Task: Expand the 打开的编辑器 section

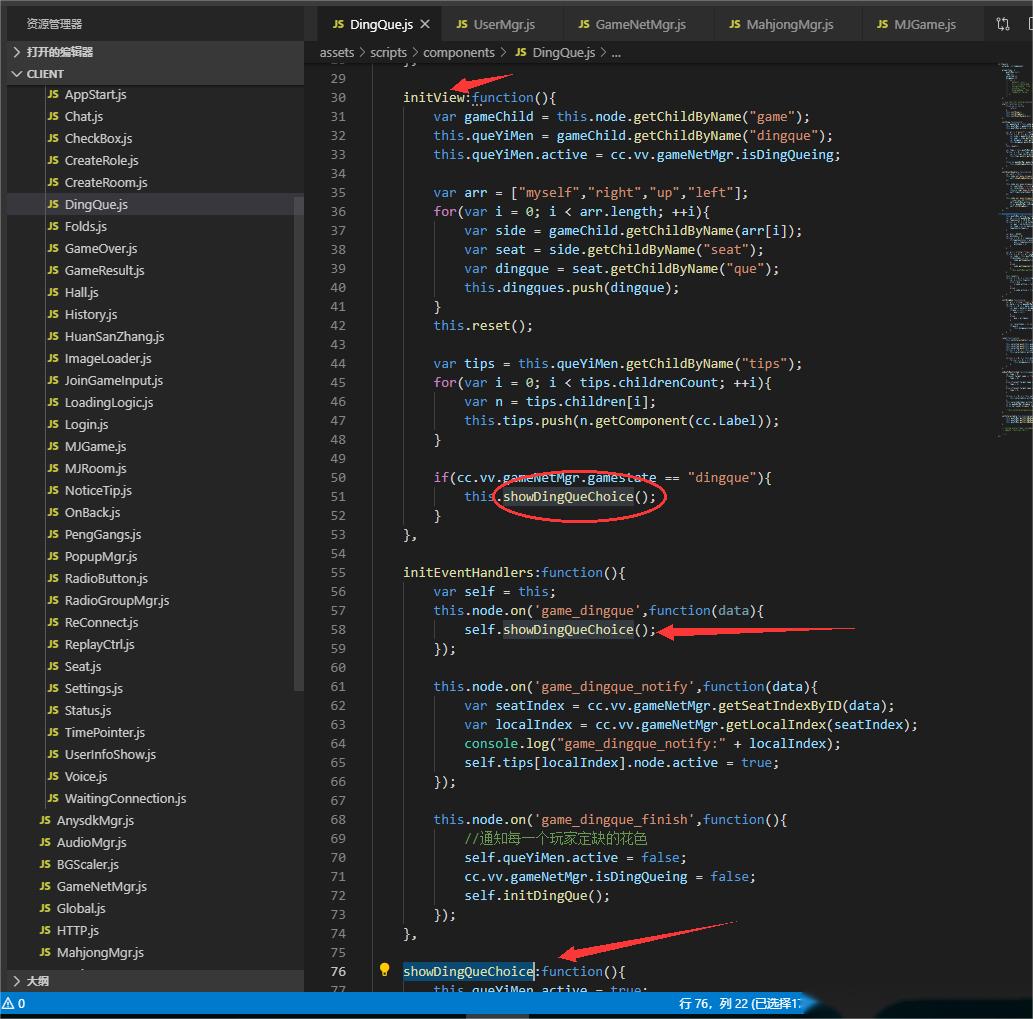Action: coord(60,52)
